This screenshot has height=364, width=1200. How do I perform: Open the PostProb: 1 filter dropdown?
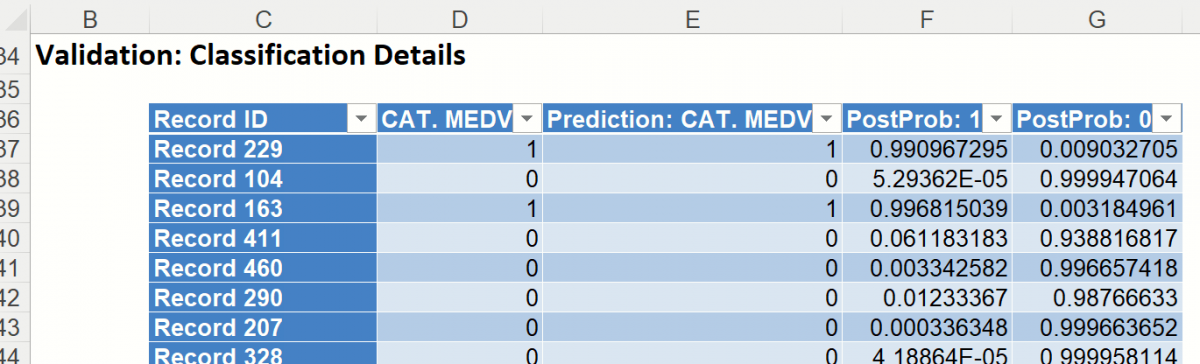point(997,120)
